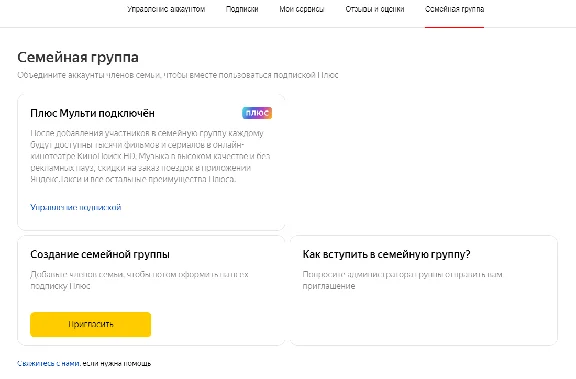This screenshot has height=379, width=576.
Task: Switch to the Подписки tab
Action: (x=242, y=9)
